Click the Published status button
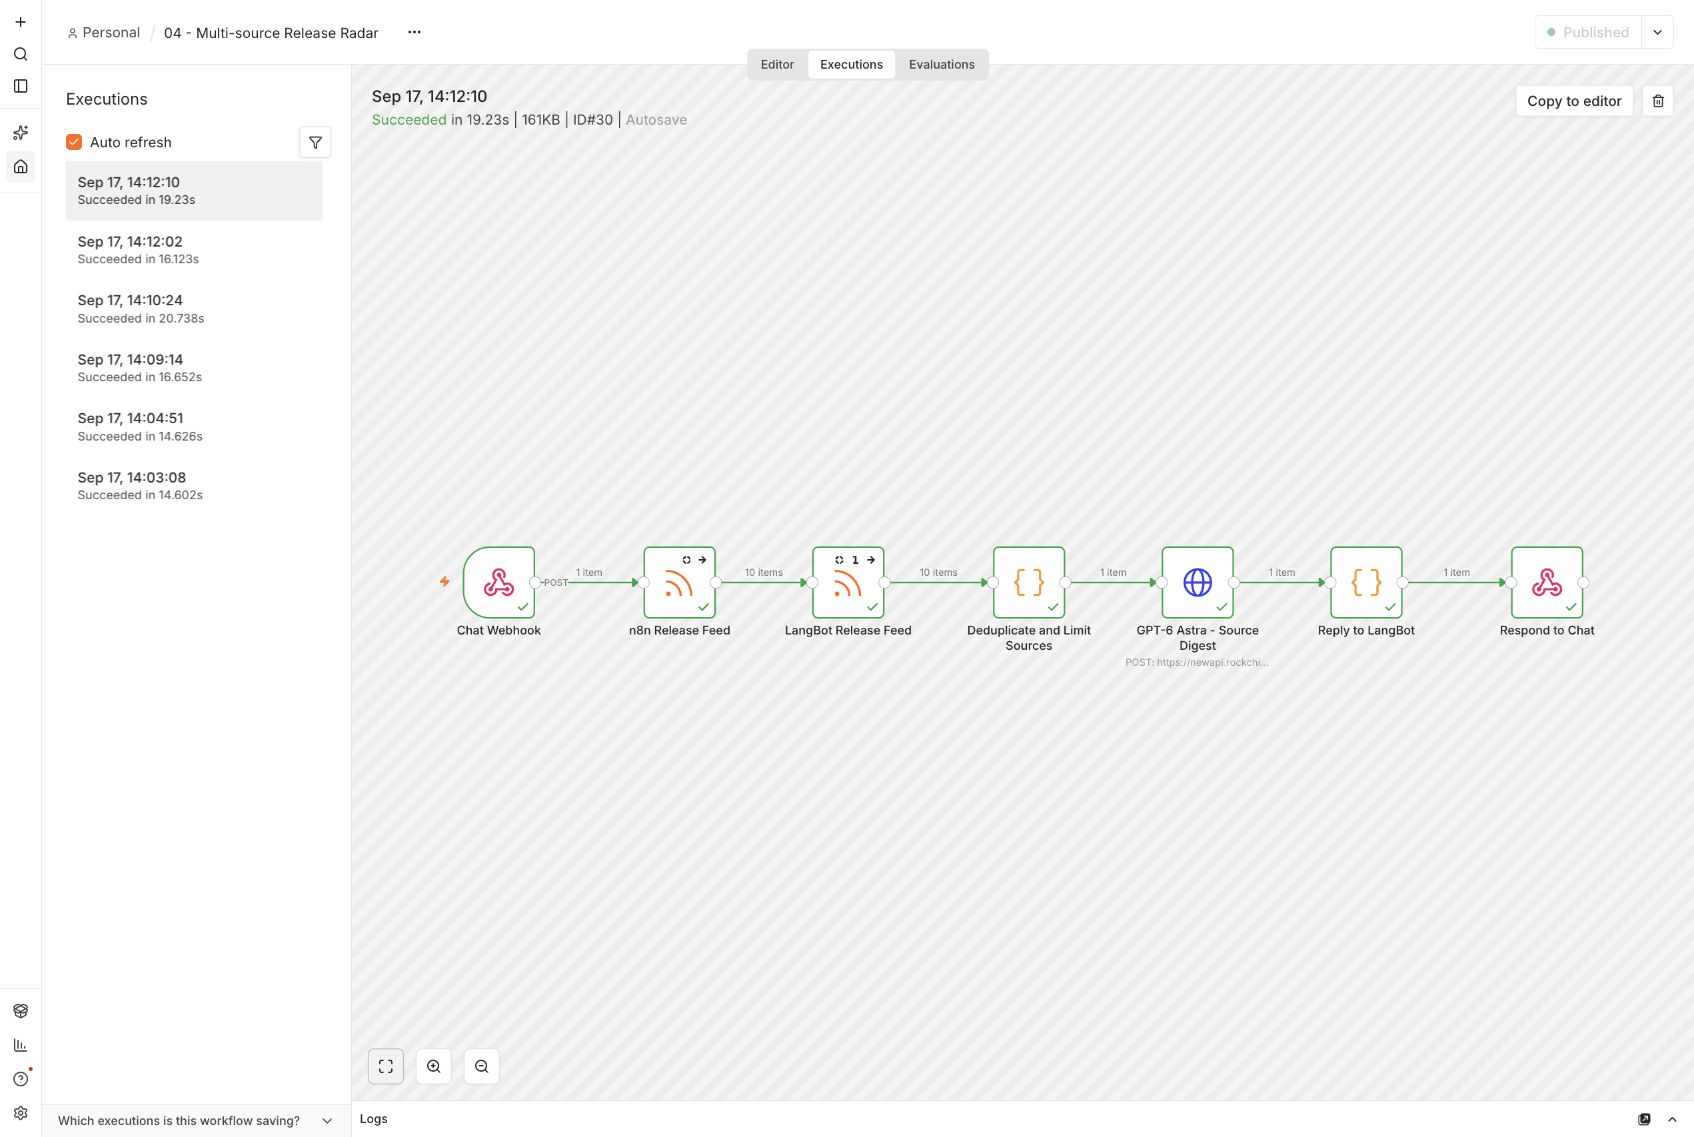1694x1137 pixels. (1588, 32)
